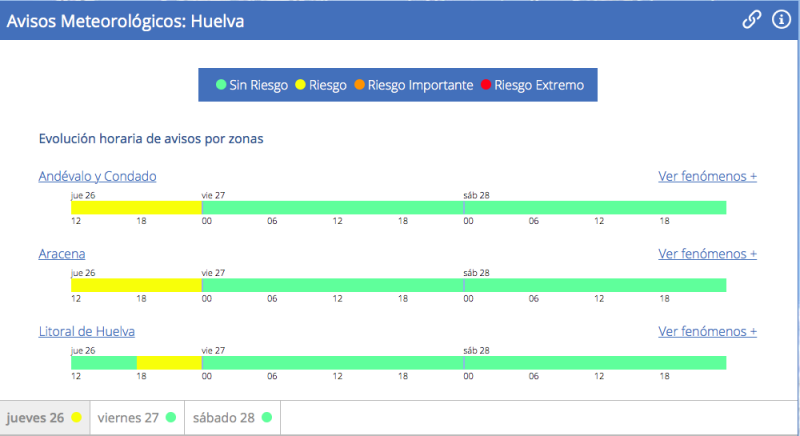800x436 pixels.
Task: Click the initial green segment on Litoral de Huelva bar
Action: coord(104,363)
